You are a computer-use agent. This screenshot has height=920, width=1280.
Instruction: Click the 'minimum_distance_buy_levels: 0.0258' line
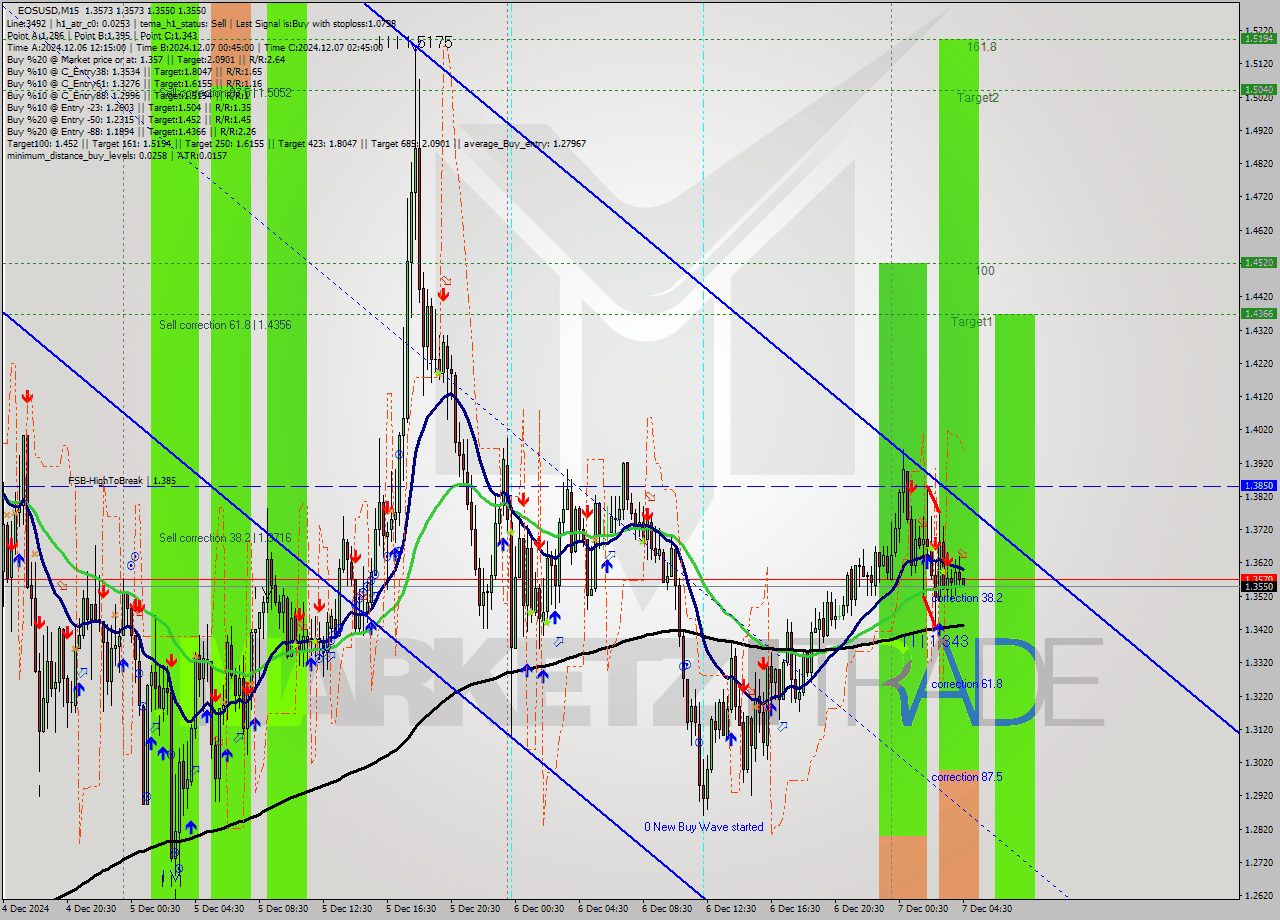[x=116, y=155]
